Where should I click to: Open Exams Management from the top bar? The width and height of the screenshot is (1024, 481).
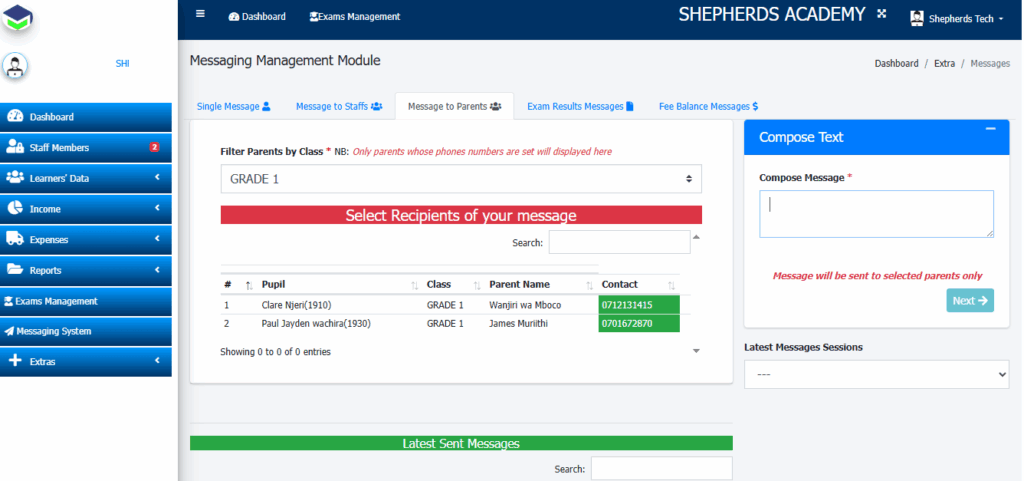[355, 17]
